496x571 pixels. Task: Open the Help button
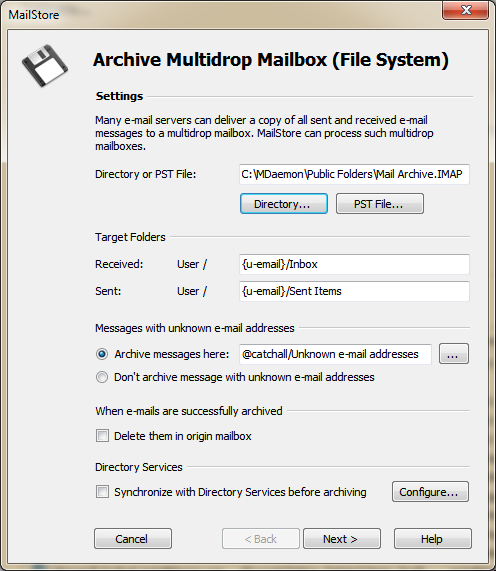point(433,539)
